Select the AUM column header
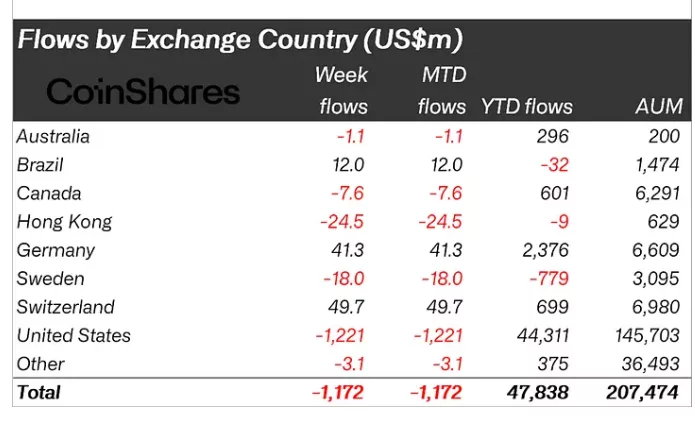The width and height of the screenshot is (695, 431). (657, 106)
